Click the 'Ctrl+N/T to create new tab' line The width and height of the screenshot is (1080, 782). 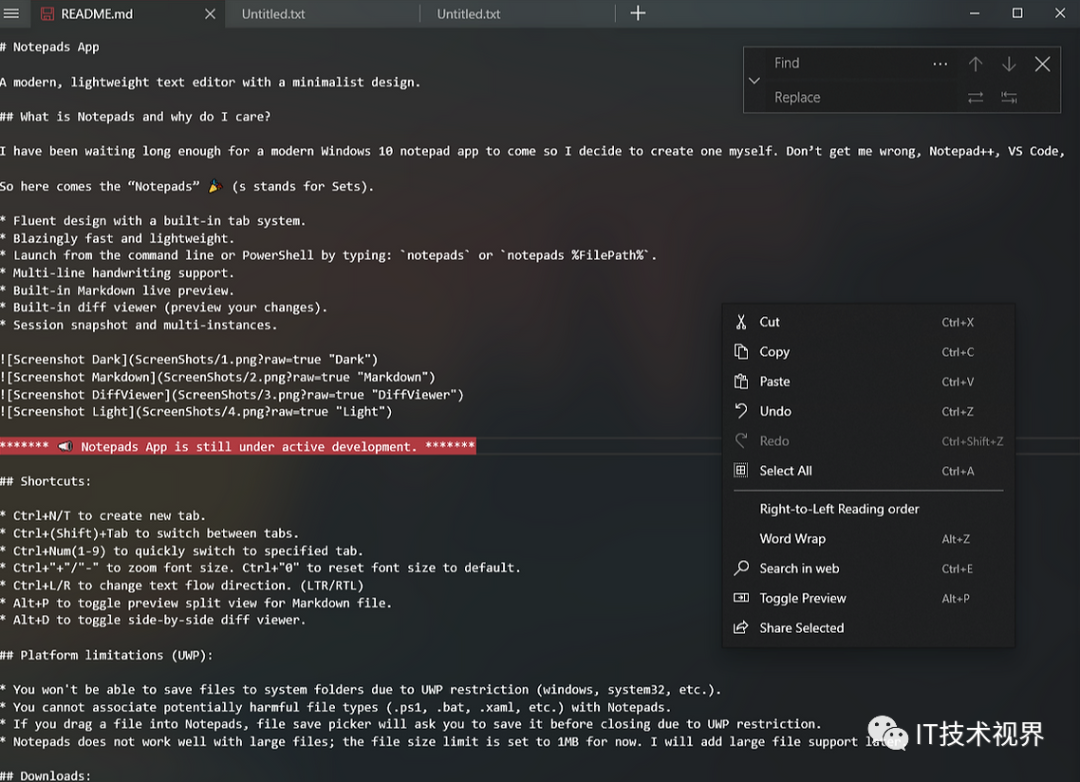tap(103, 516)
